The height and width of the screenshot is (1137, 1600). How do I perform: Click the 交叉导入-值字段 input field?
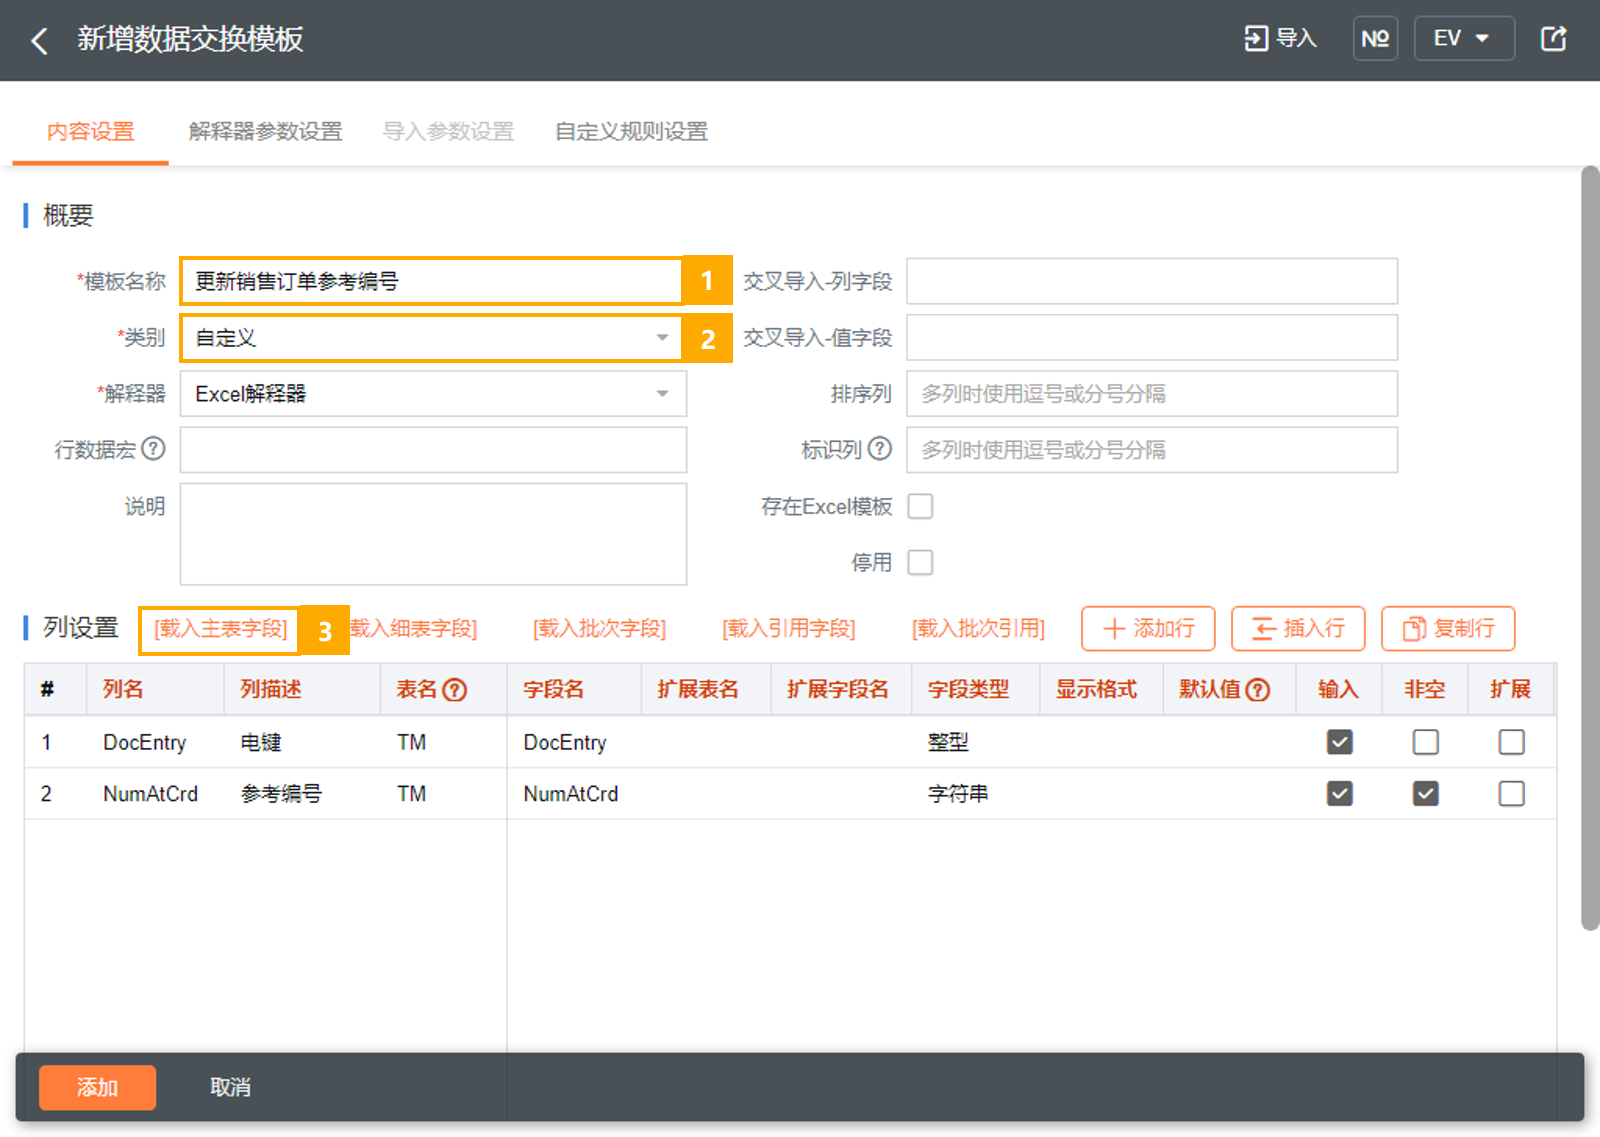1152,338
